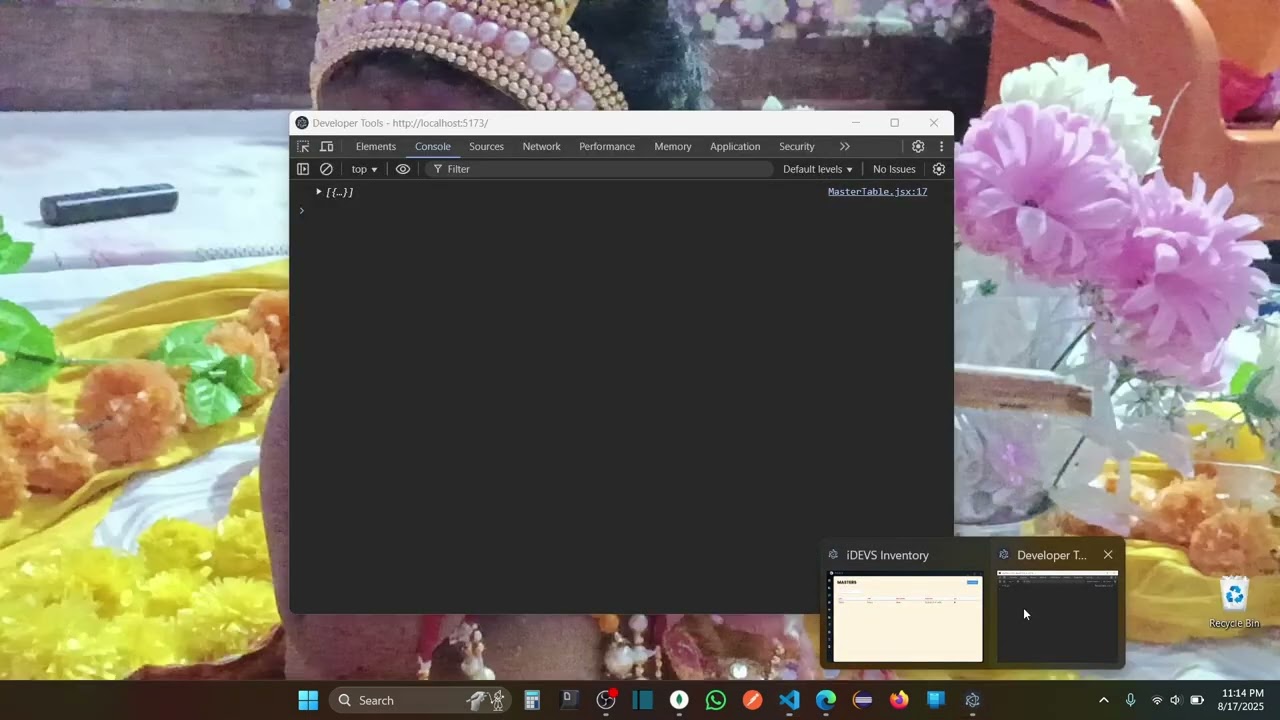Click the active Electron app taskbar icon
Image resolution: width=1280 pixels, height=720 pixels.
pos(972,700)
